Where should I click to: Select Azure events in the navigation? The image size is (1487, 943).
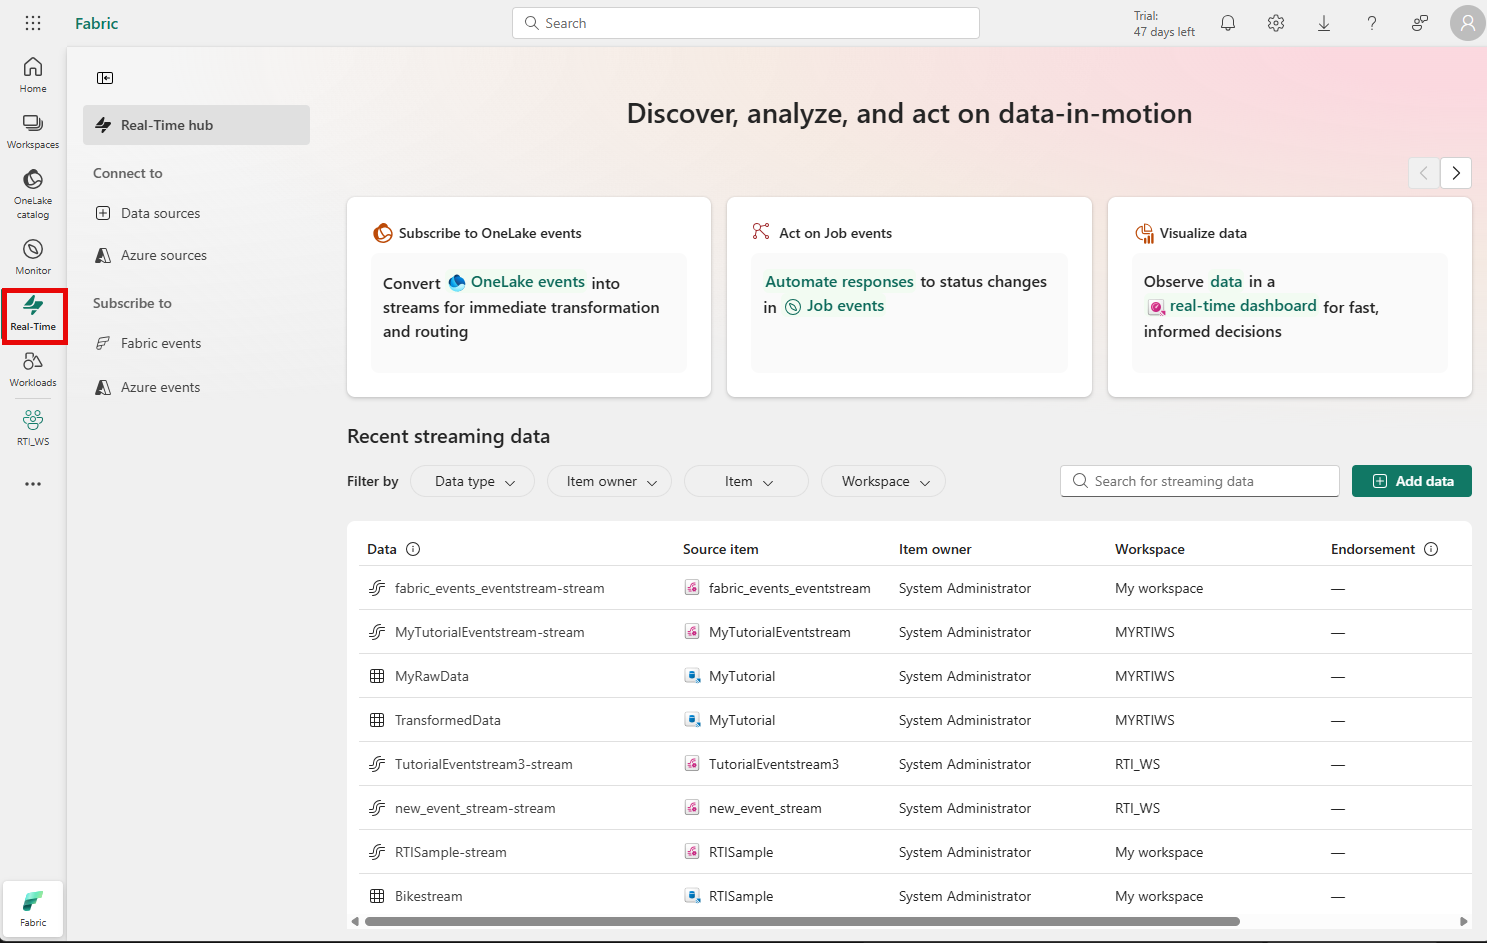tap(160, 387)
